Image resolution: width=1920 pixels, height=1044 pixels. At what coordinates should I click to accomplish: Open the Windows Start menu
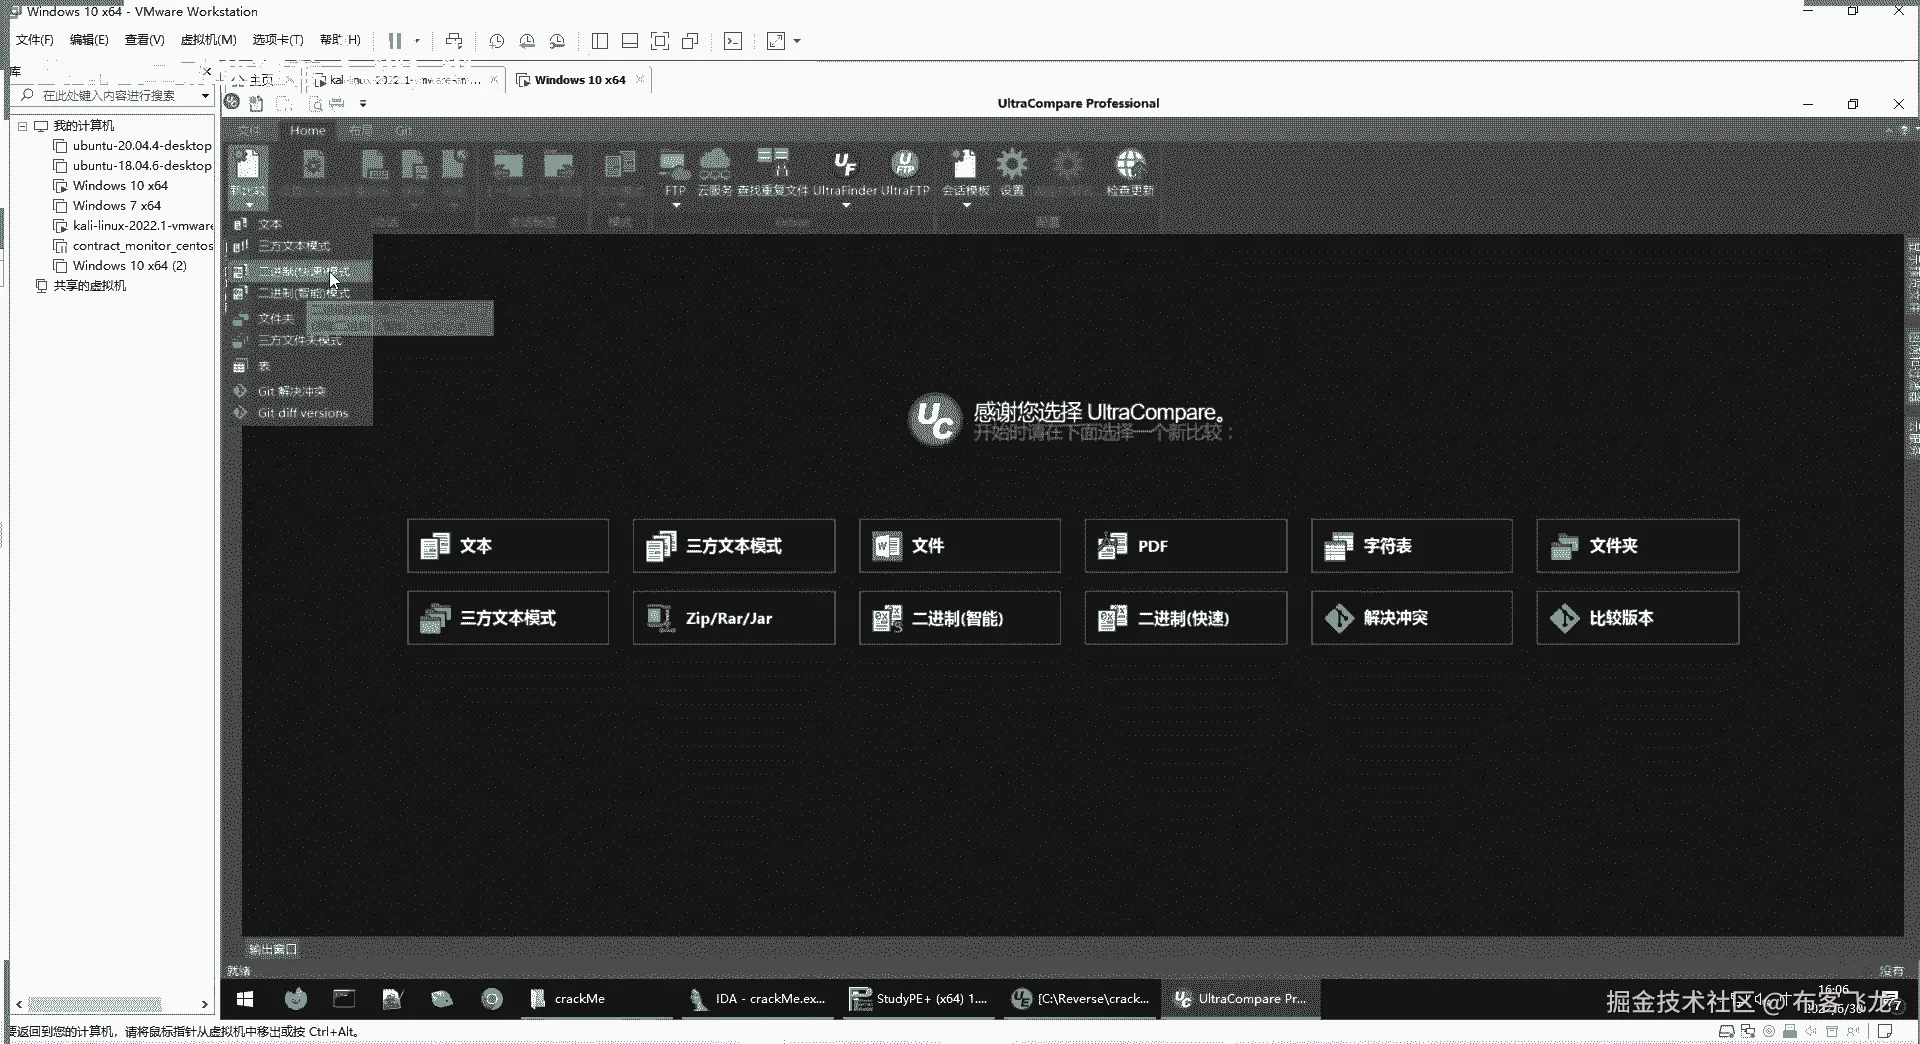(x=245, y=998)
